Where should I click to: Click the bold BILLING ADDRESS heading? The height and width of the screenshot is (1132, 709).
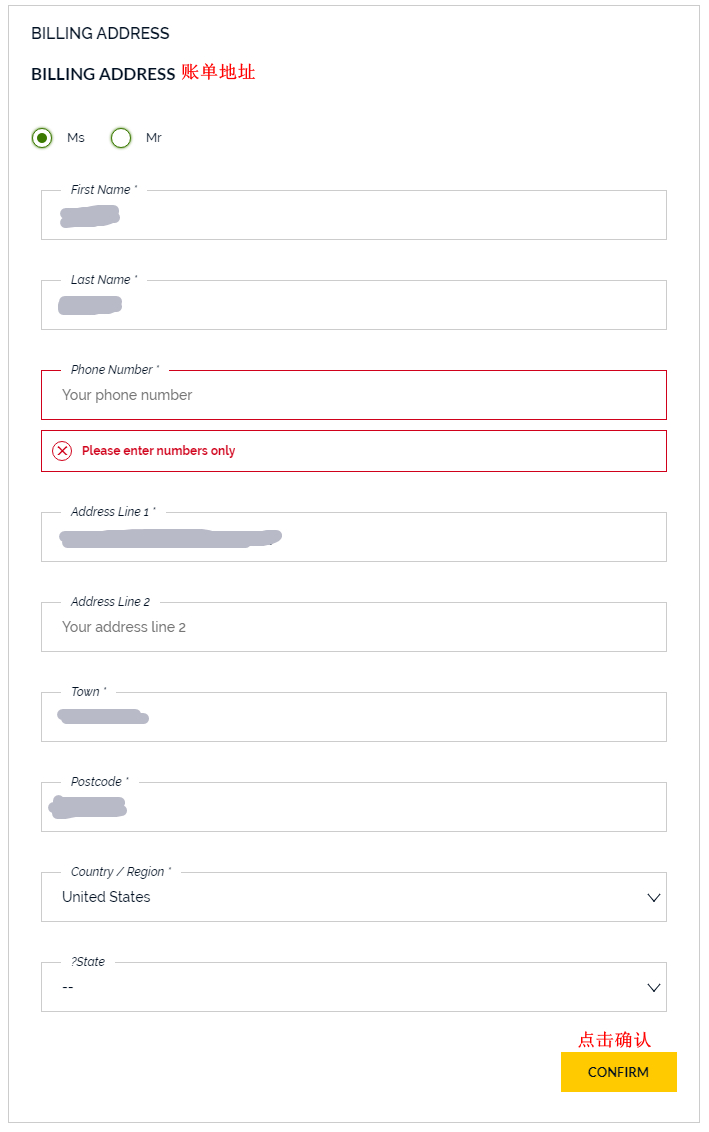coord(103,74)
